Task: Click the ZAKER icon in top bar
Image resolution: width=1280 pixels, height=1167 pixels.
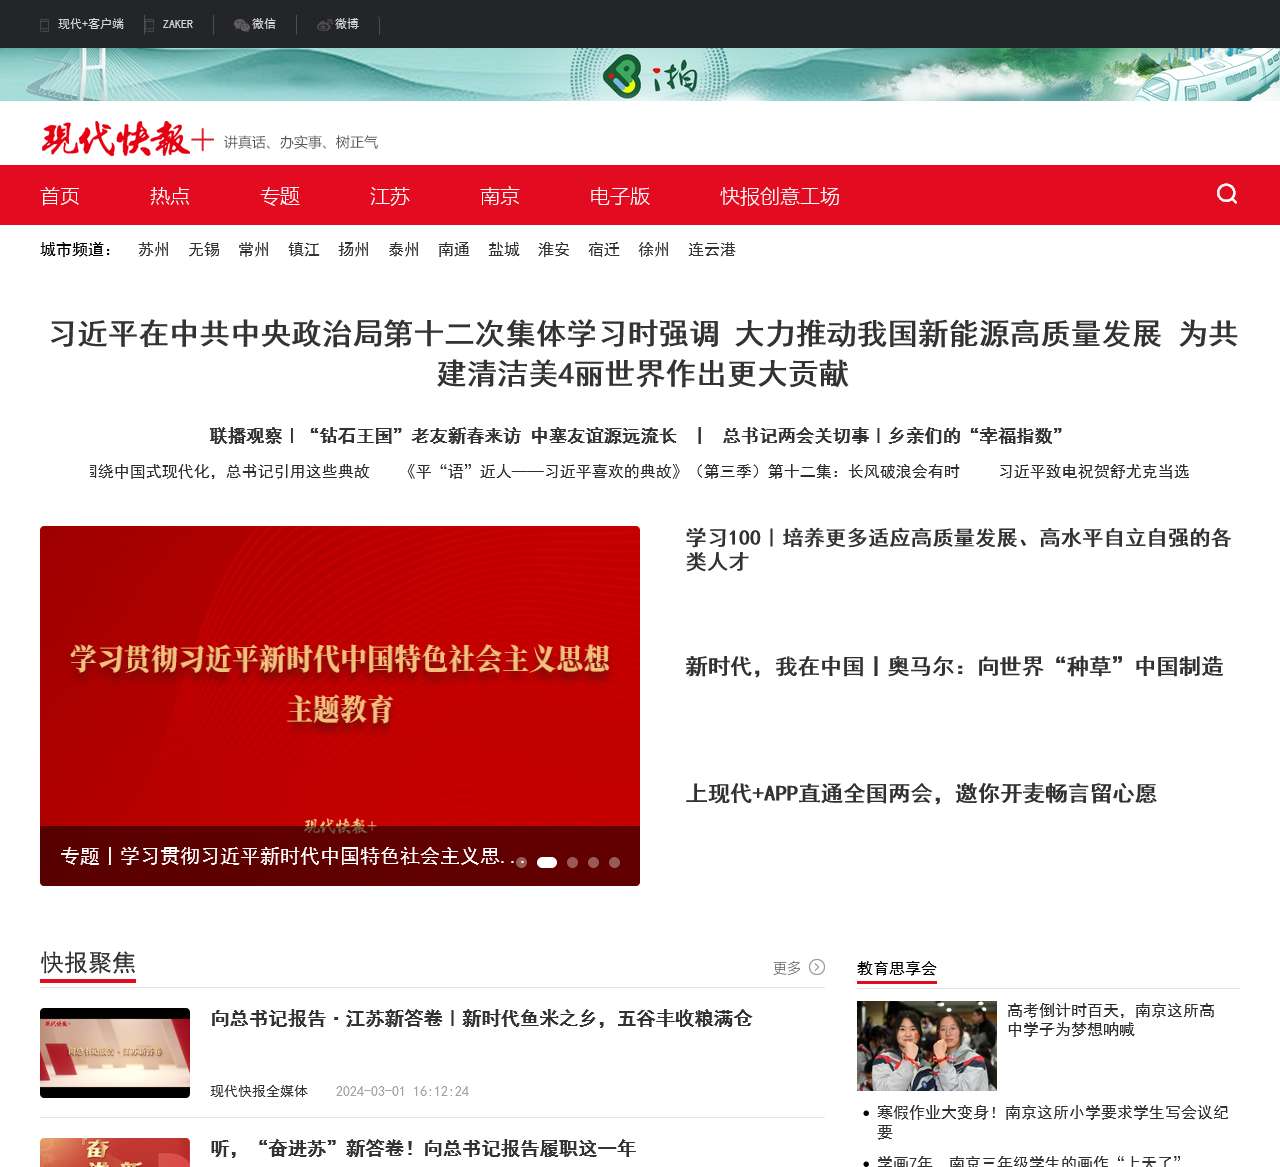Action: (x=149, y=25)
